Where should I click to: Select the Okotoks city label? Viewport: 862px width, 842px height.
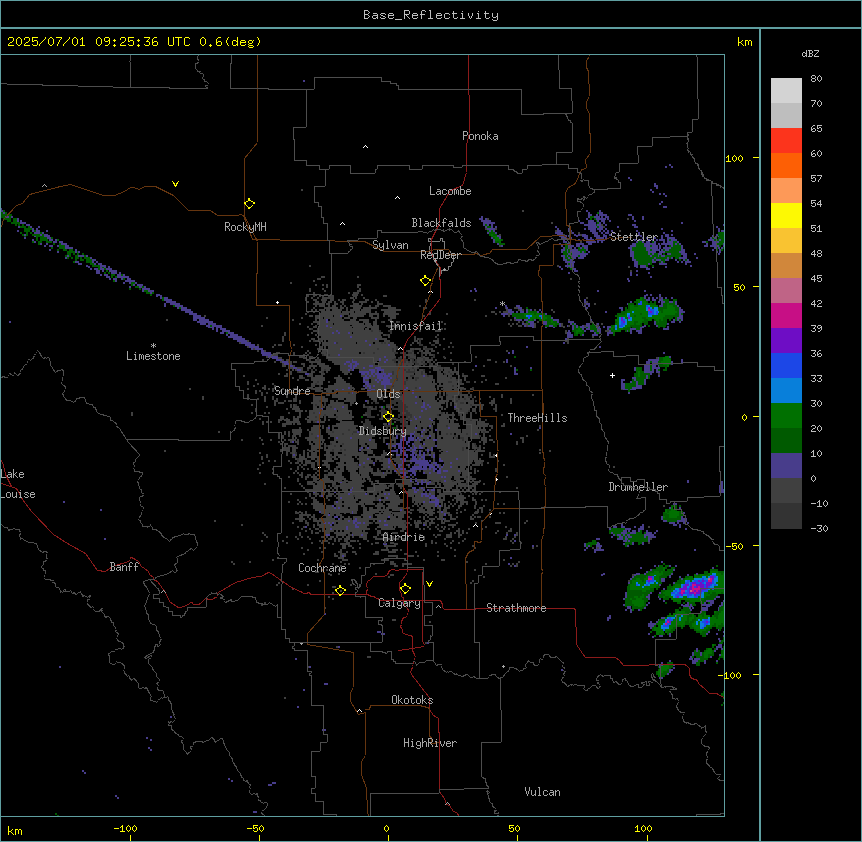(x=412, y=700)
